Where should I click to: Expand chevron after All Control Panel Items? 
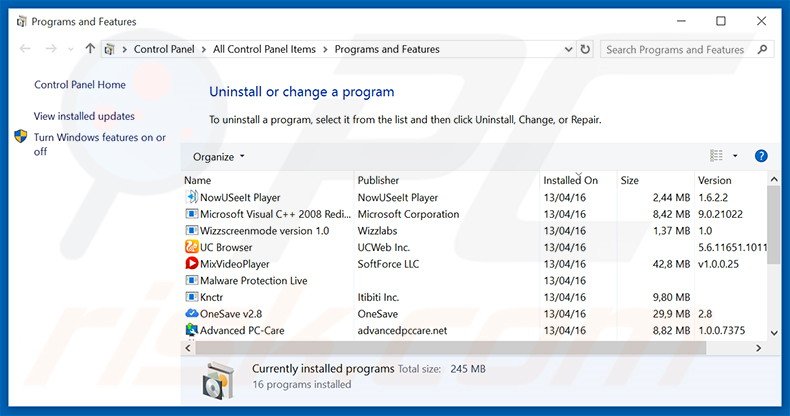click(325, 49)
